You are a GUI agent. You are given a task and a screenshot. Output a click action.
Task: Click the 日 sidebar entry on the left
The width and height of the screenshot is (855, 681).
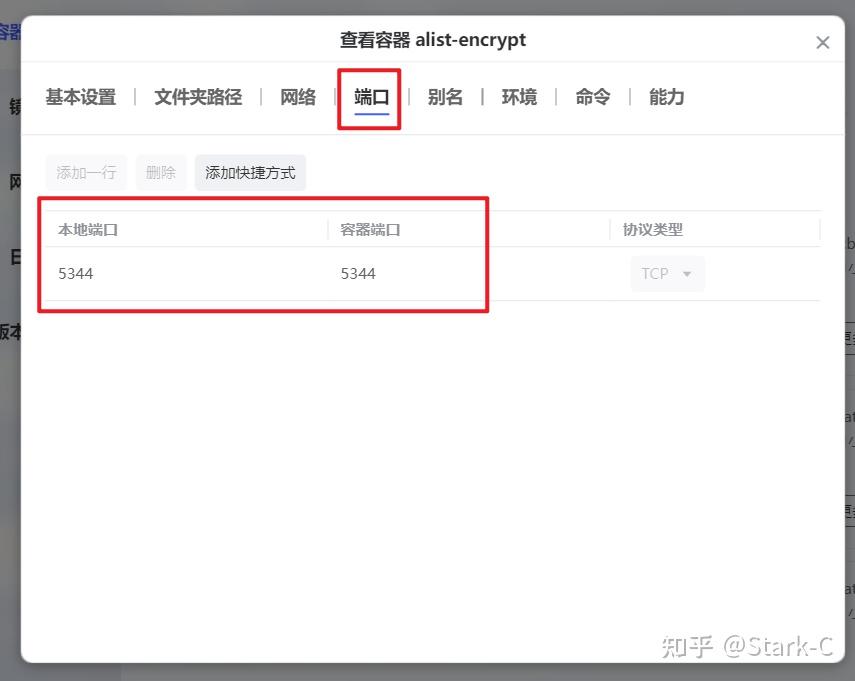pos(11,257)
